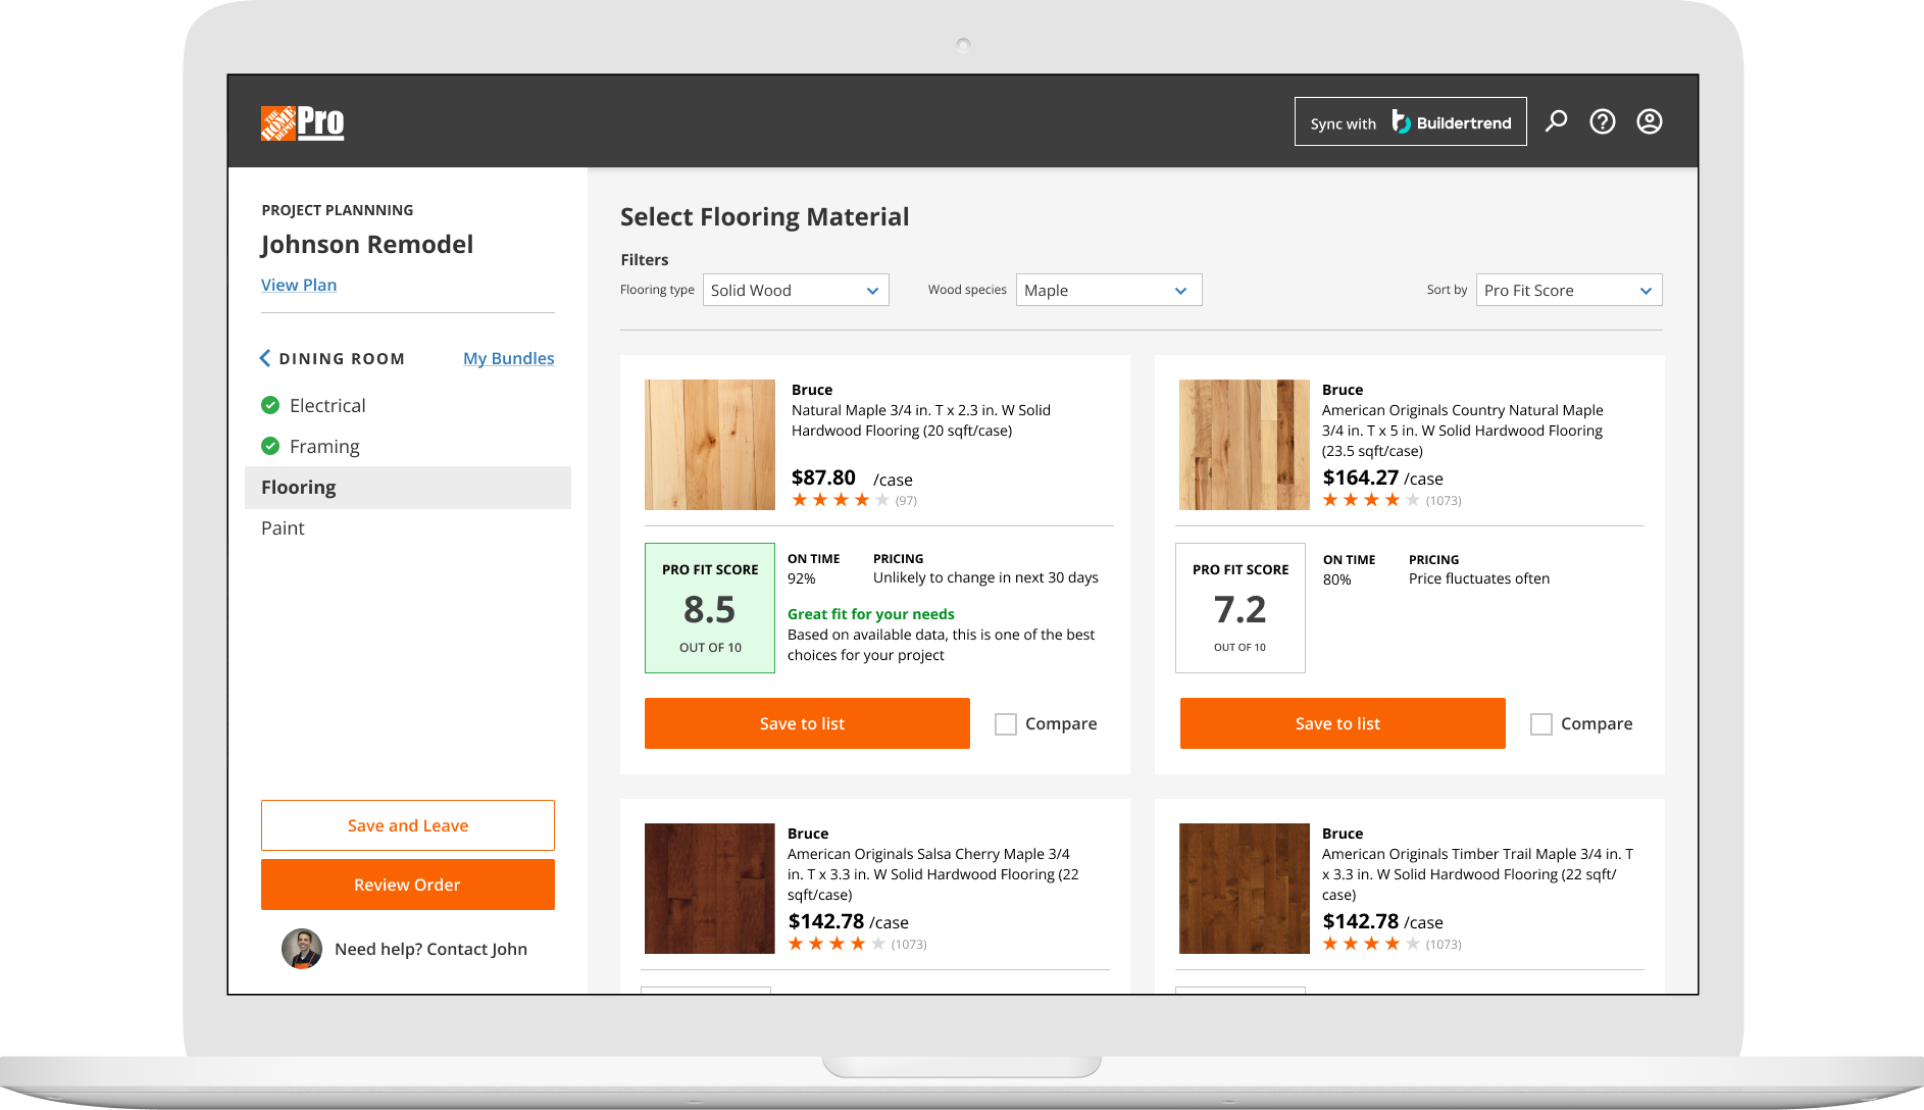Viewport: 1924px width, 1110px height.
Task: Click the help question mark icon
Action: click(x=1602, y=121)
